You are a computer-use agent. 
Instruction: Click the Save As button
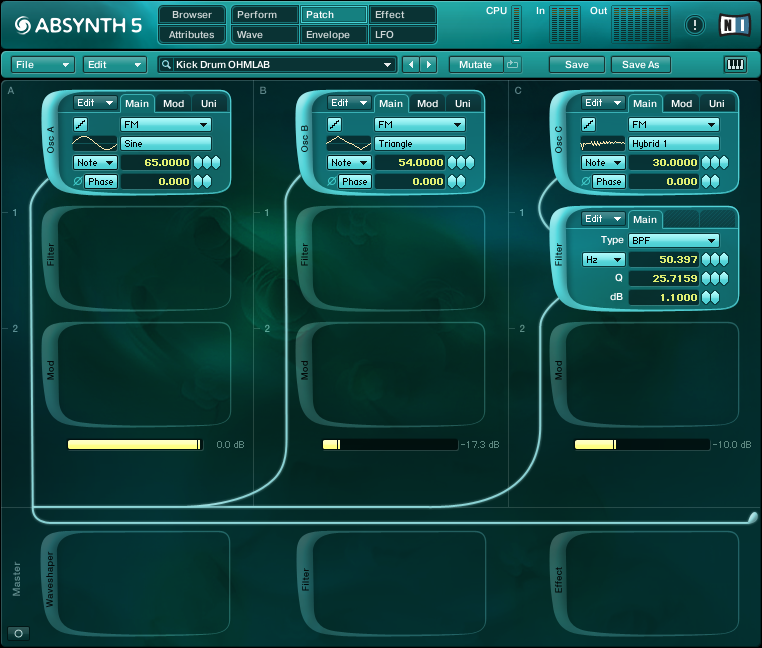click(x=641, y=65)
